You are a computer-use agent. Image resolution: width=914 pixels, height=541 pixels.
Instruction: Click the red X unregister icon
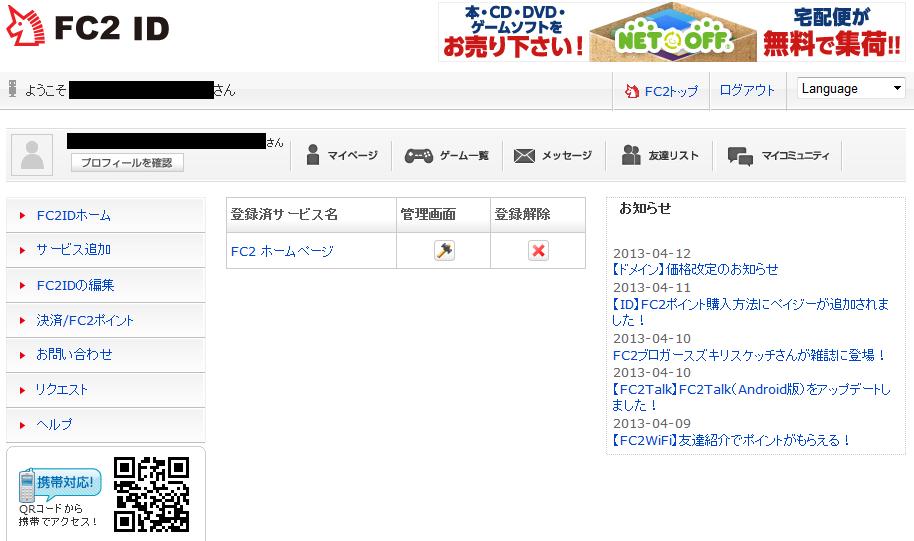538,251
